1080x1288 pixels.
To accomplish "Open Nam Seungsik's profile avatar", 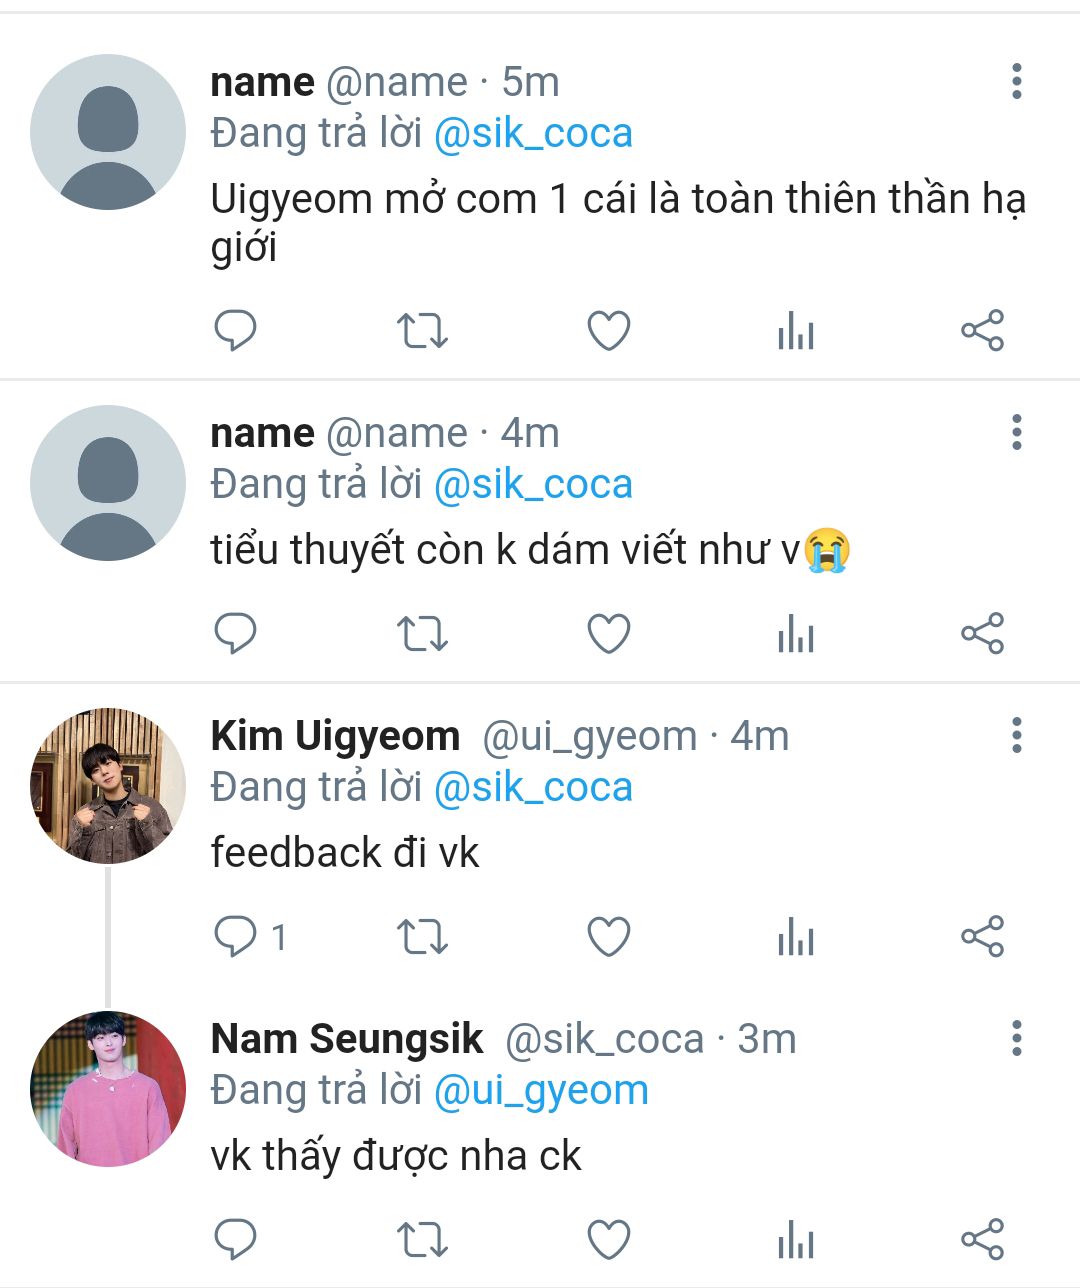I will point(108,1089).
